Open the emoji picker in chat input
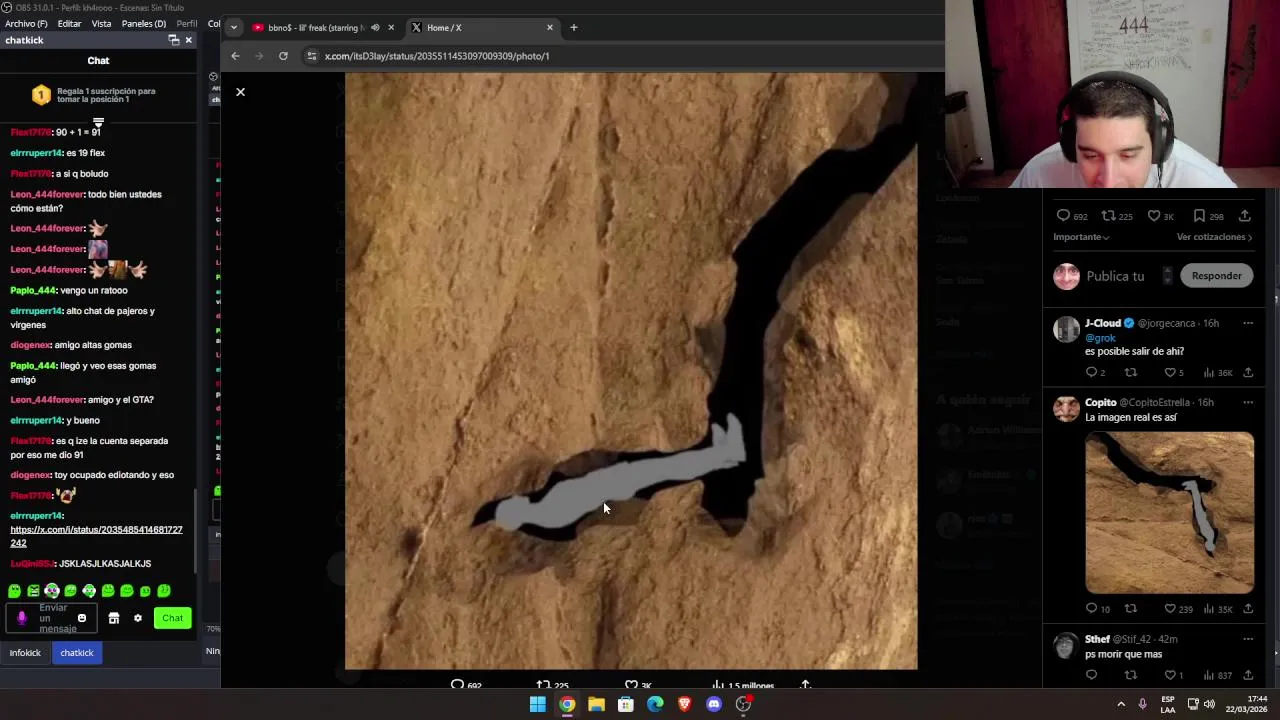 coord(82,618)
